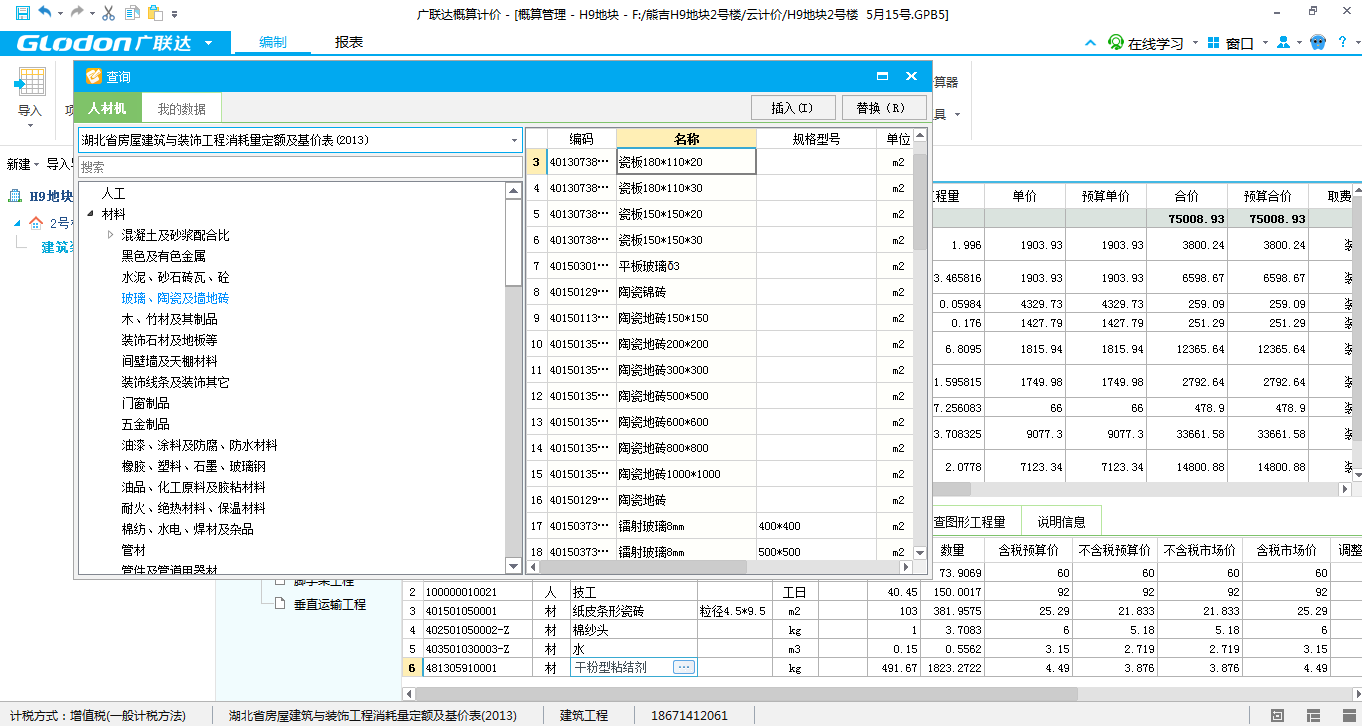Click the Cut scissors icon

[x=109, y=13]
